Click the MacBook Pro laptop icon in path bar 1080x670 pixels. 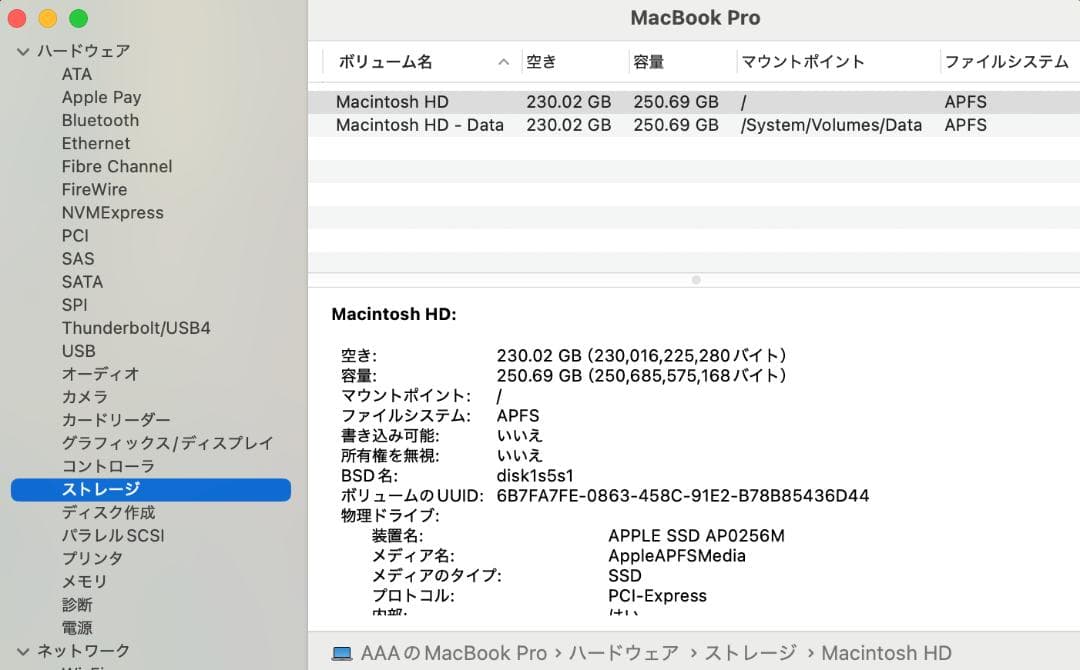[x=342, y=653]
